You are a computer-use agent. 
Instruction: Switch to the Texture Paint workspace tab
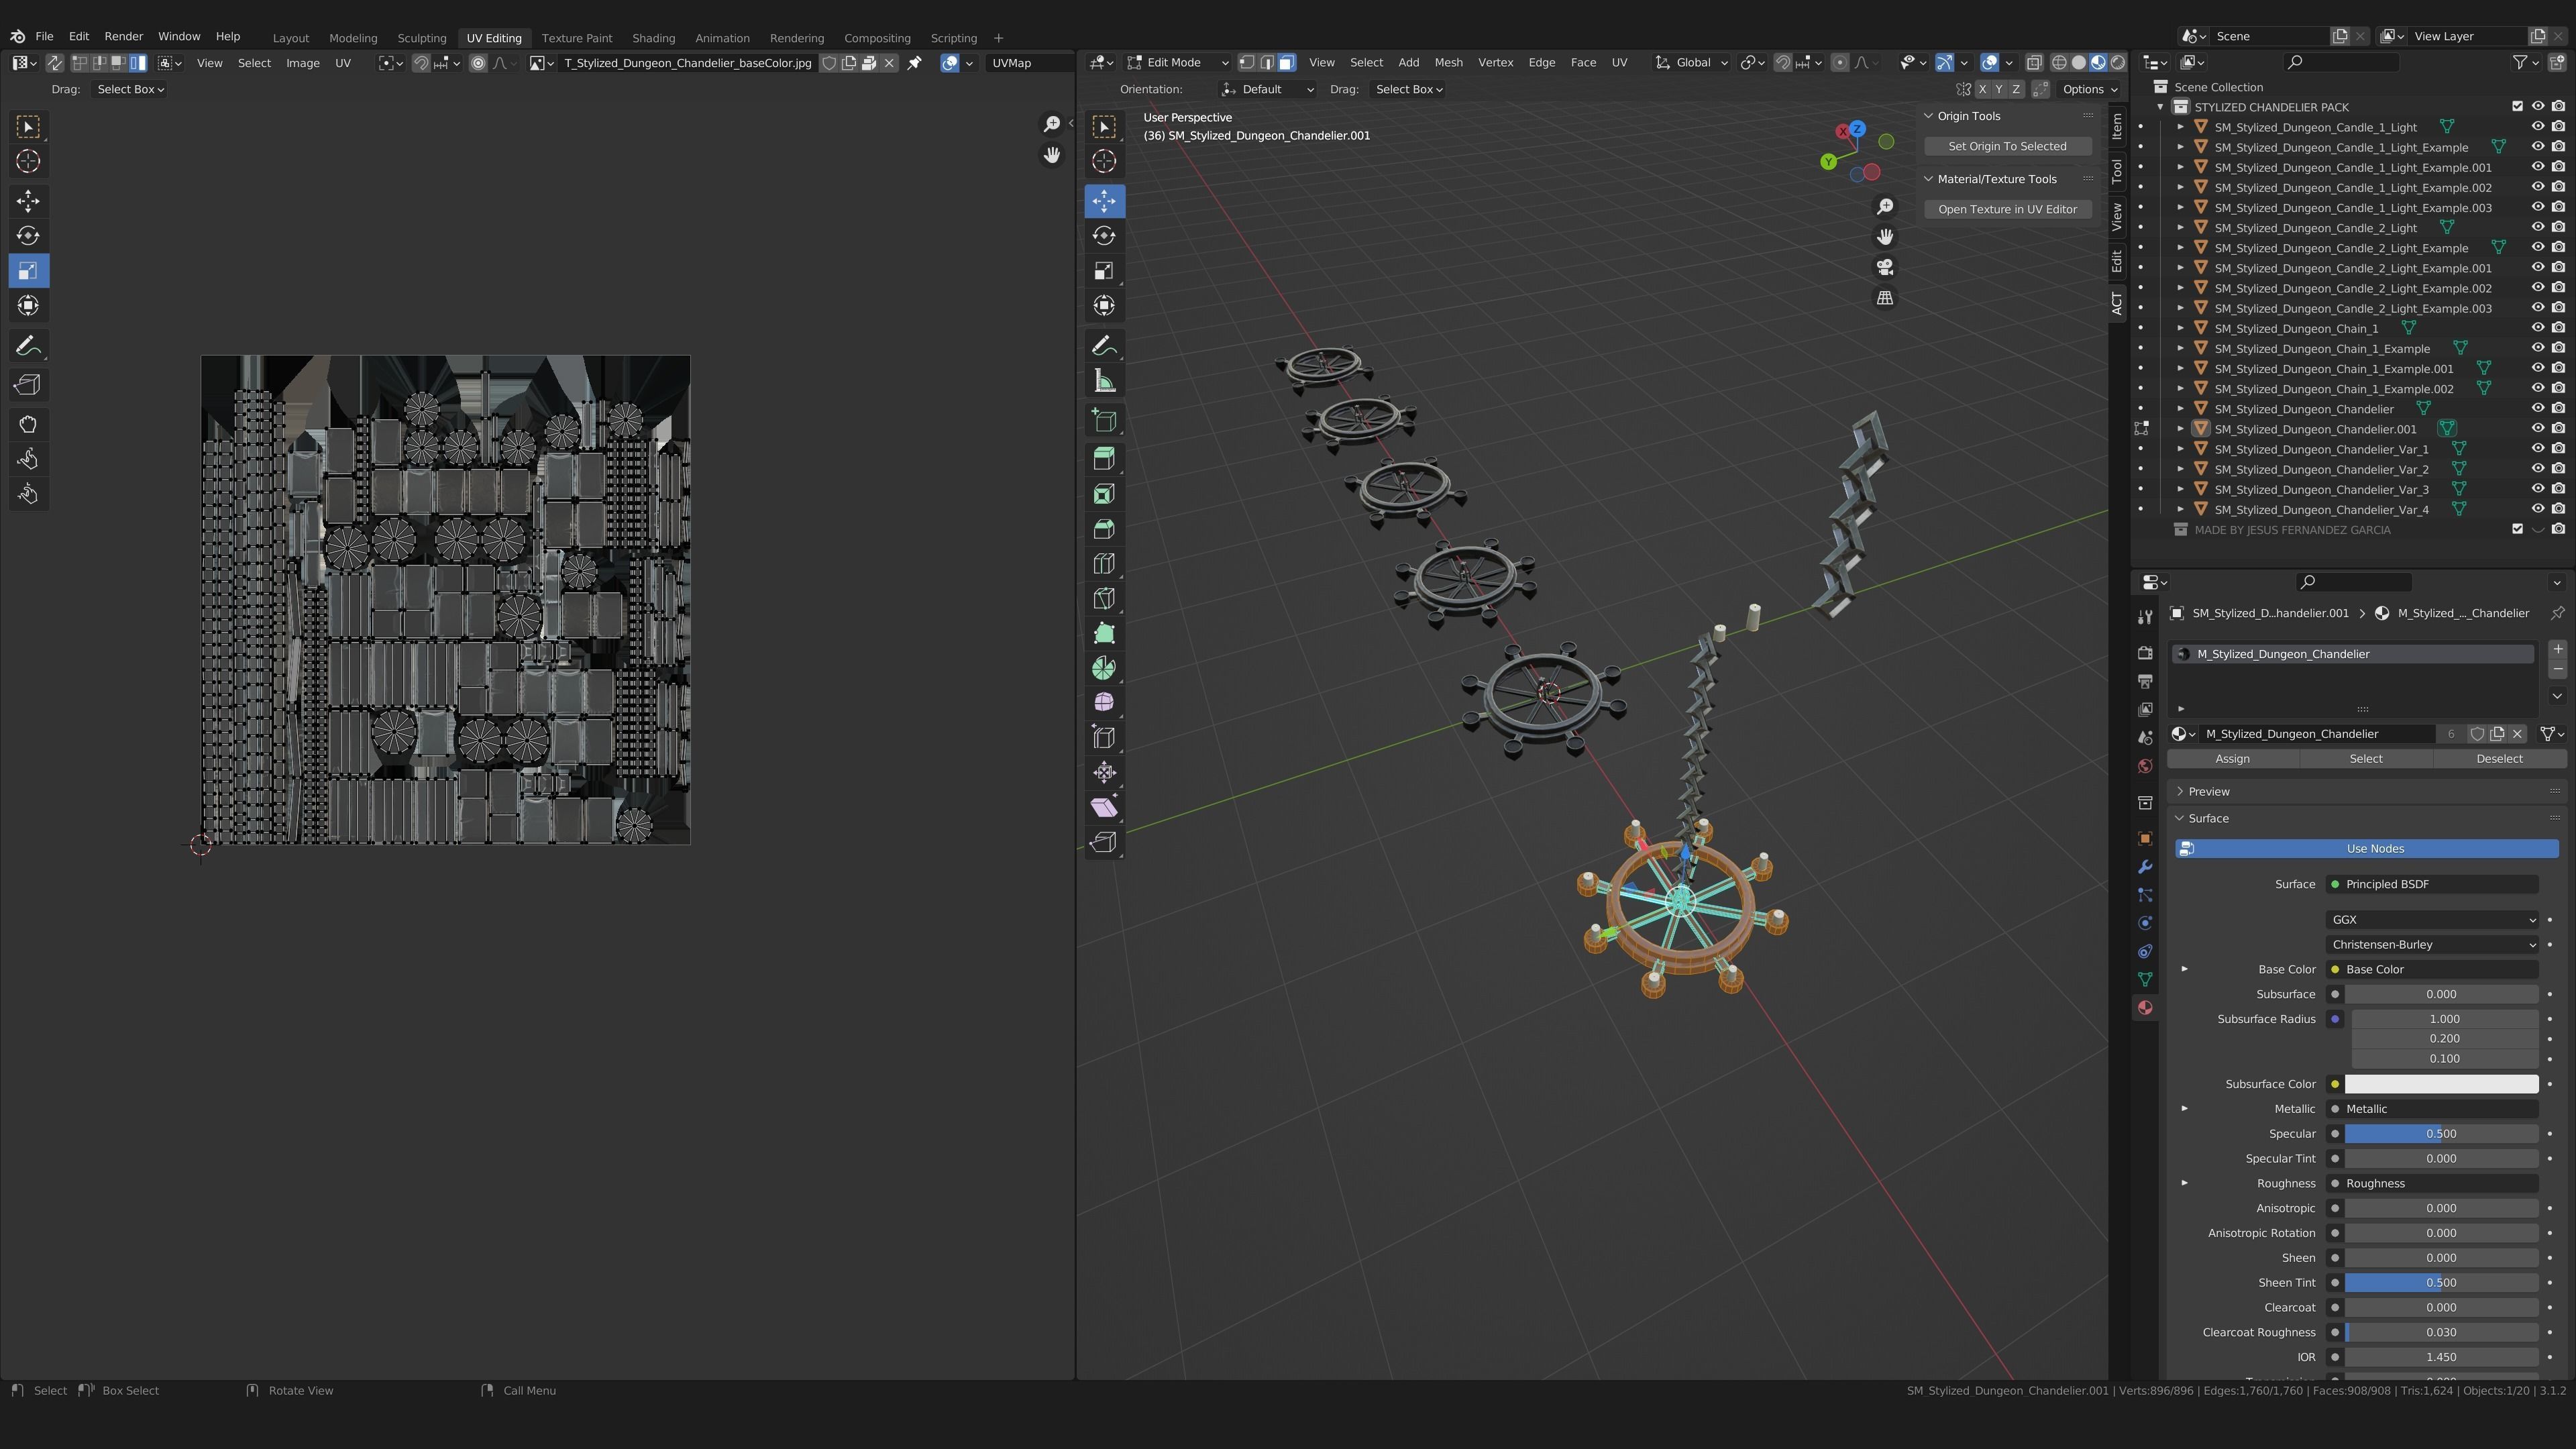click(576, 38)
